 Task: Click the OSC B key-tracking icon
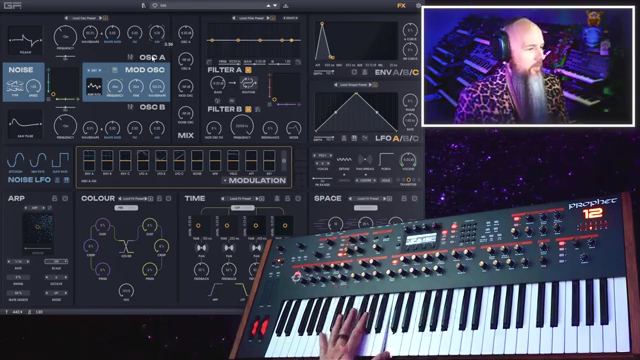tap(130, 107)
